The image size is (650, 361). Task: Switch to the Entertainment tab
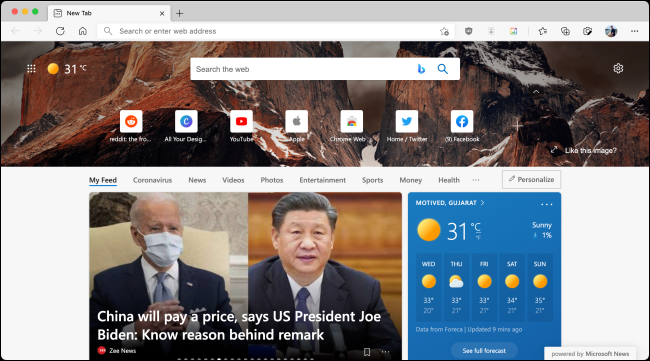[323, 180]
